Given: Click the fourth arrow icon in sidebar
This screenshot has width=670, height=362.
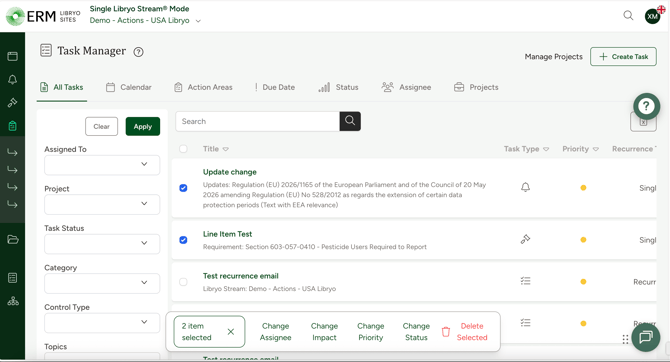Looking at the screenshot, I should pos(12,205).
